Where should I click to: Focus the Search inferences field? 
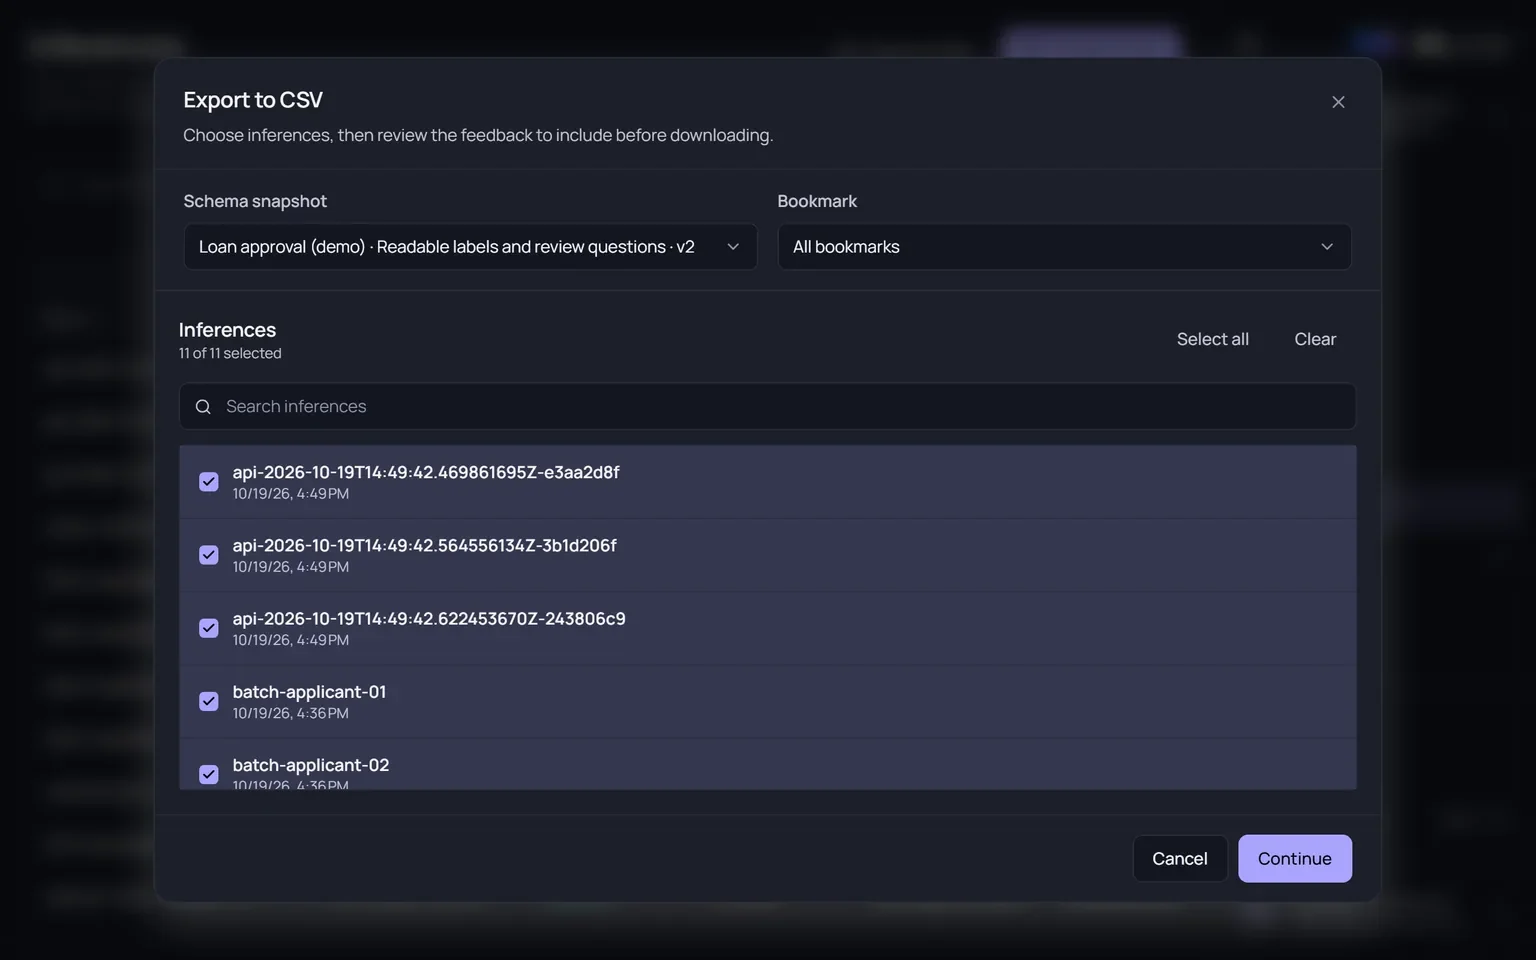(x=767, y=407)
